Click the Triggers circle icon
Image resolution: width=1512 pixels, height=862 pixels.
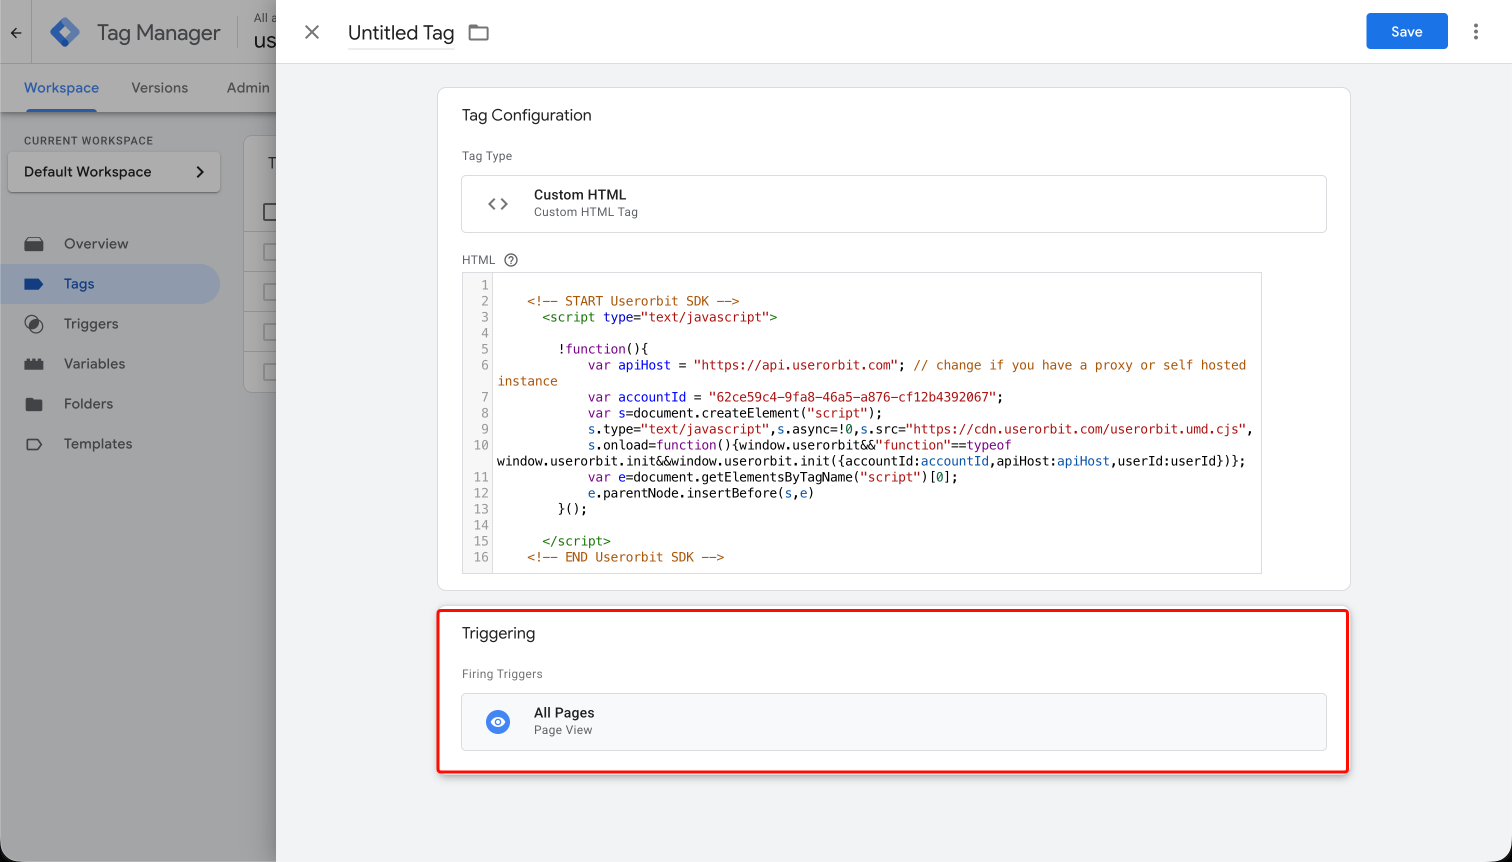(34, 324)
